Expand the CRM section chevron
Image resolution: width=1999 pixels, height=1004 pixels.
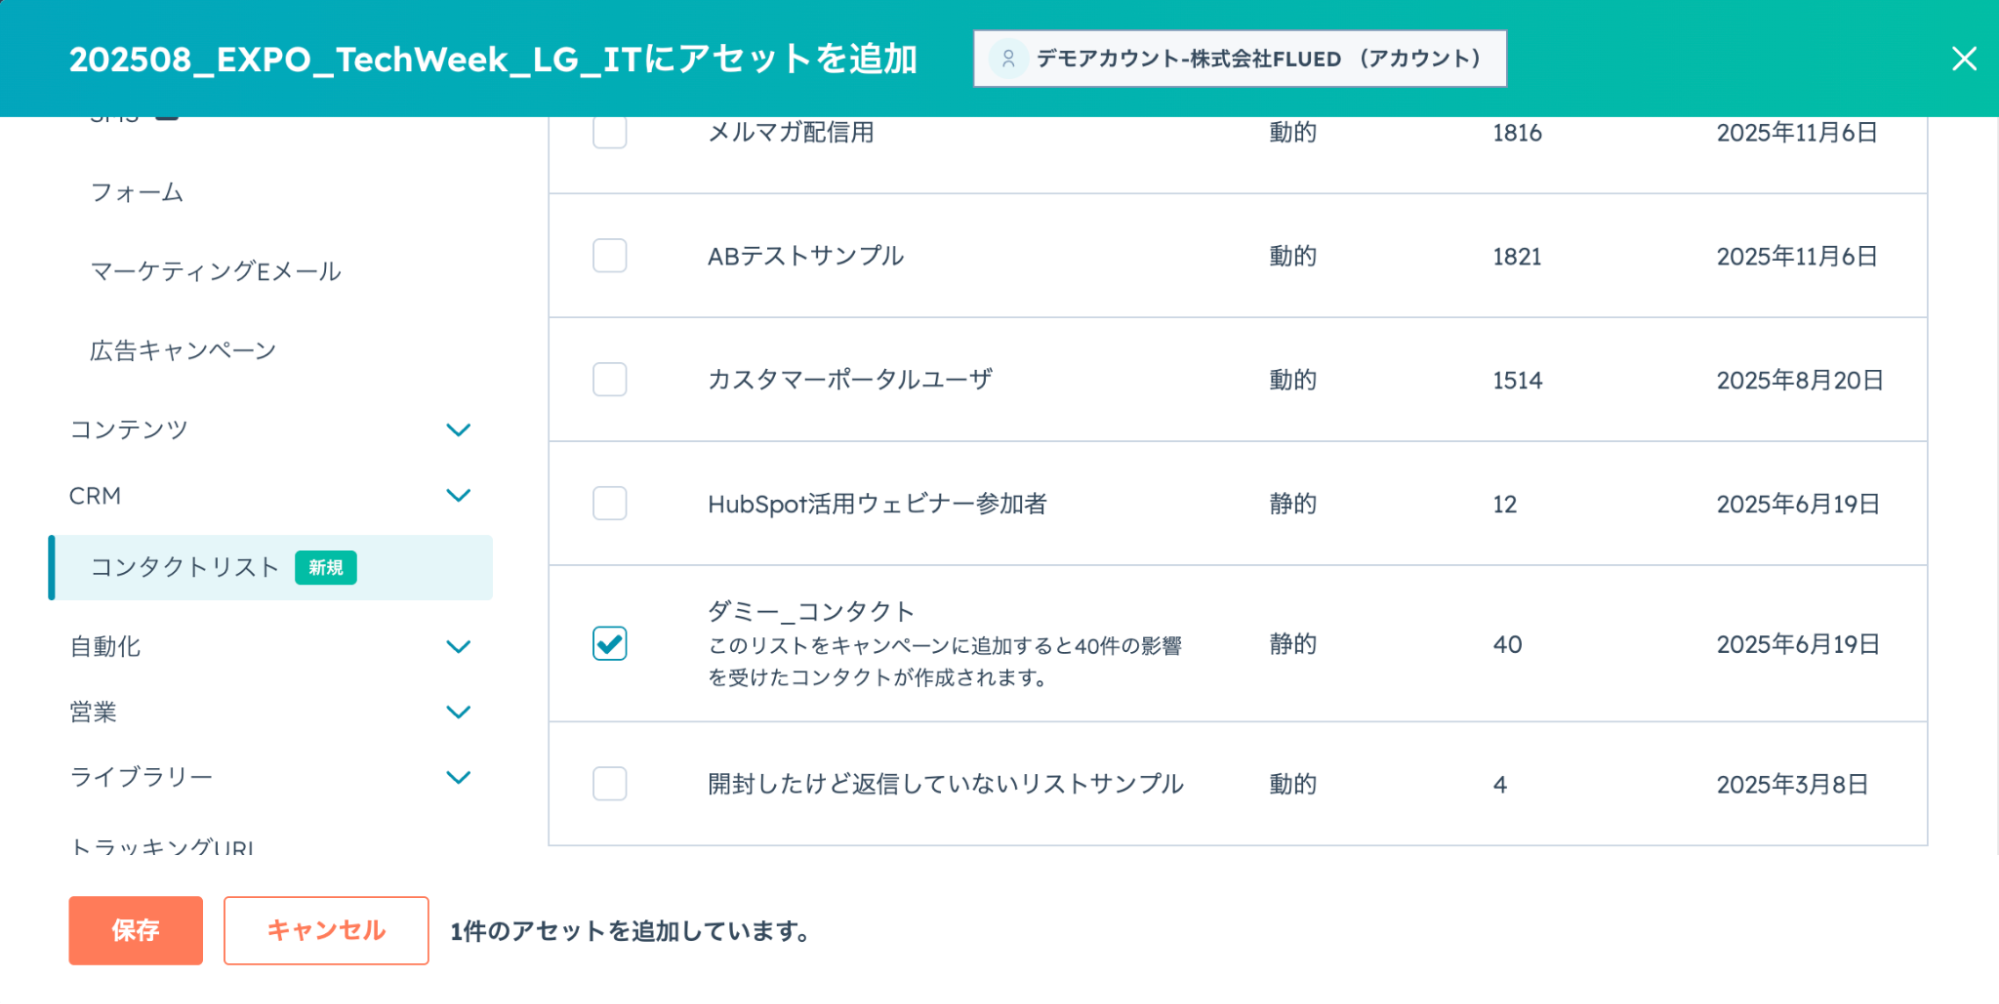[x=458, y=496]
